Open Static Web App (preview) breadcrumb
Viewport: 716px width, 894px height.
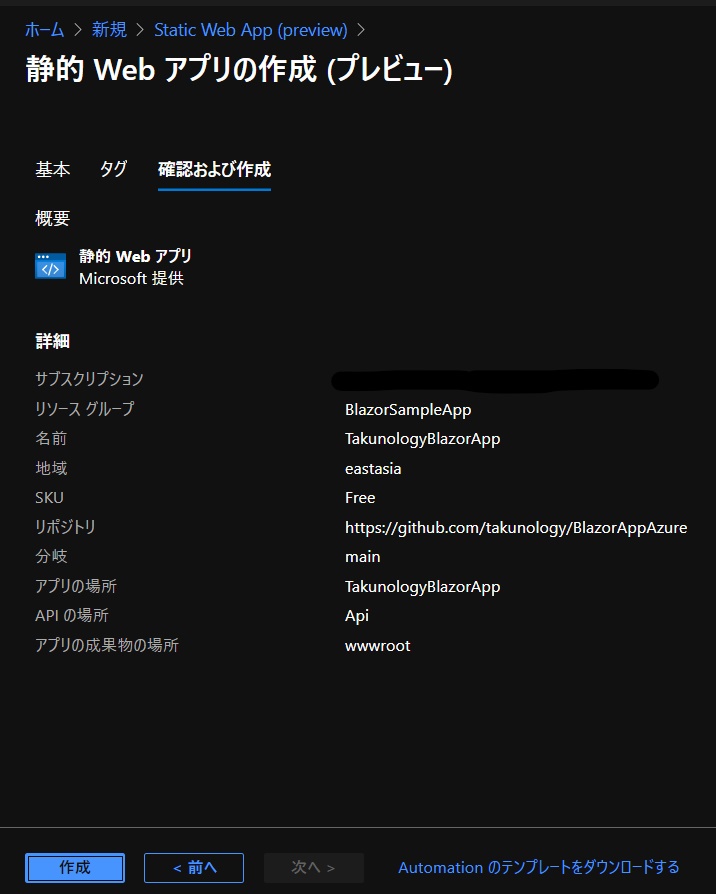click(x=251, y=30)
